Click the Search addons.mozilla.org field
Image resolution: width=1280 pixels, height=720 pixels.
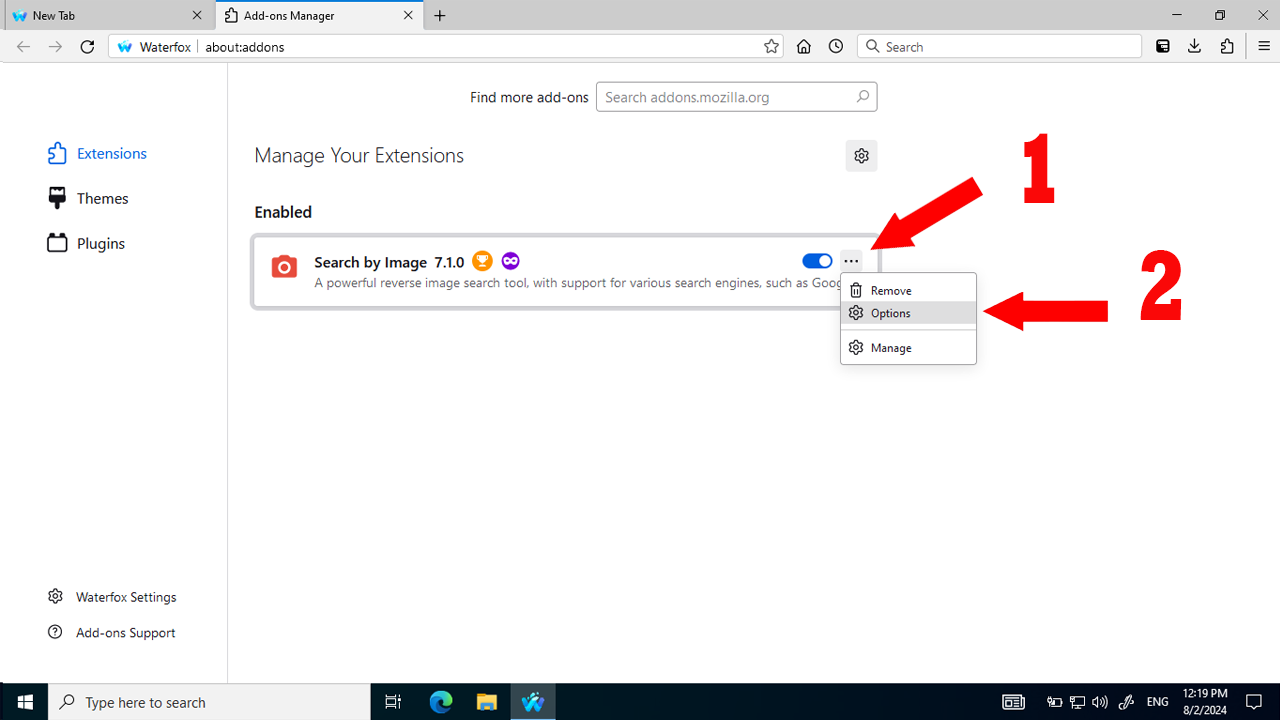[x=736, y=97]
